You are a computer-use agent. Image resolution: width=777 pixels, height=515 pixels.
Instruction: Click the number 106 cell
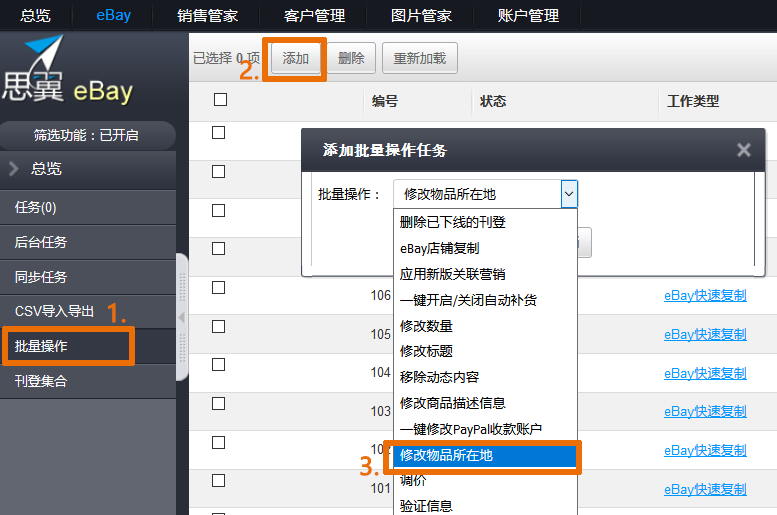(381, 295)
